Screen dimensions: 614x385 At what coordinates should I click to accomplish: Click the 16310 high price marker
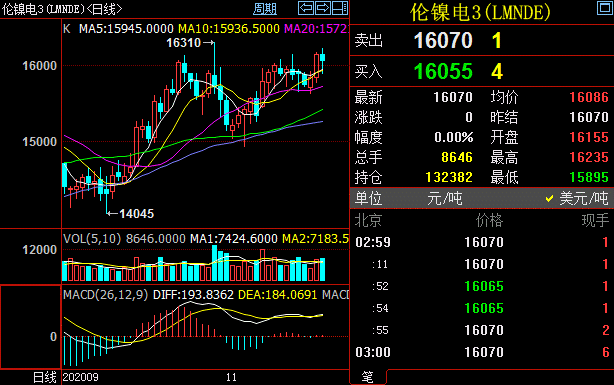pyautogui.click(x=184, y=43)
